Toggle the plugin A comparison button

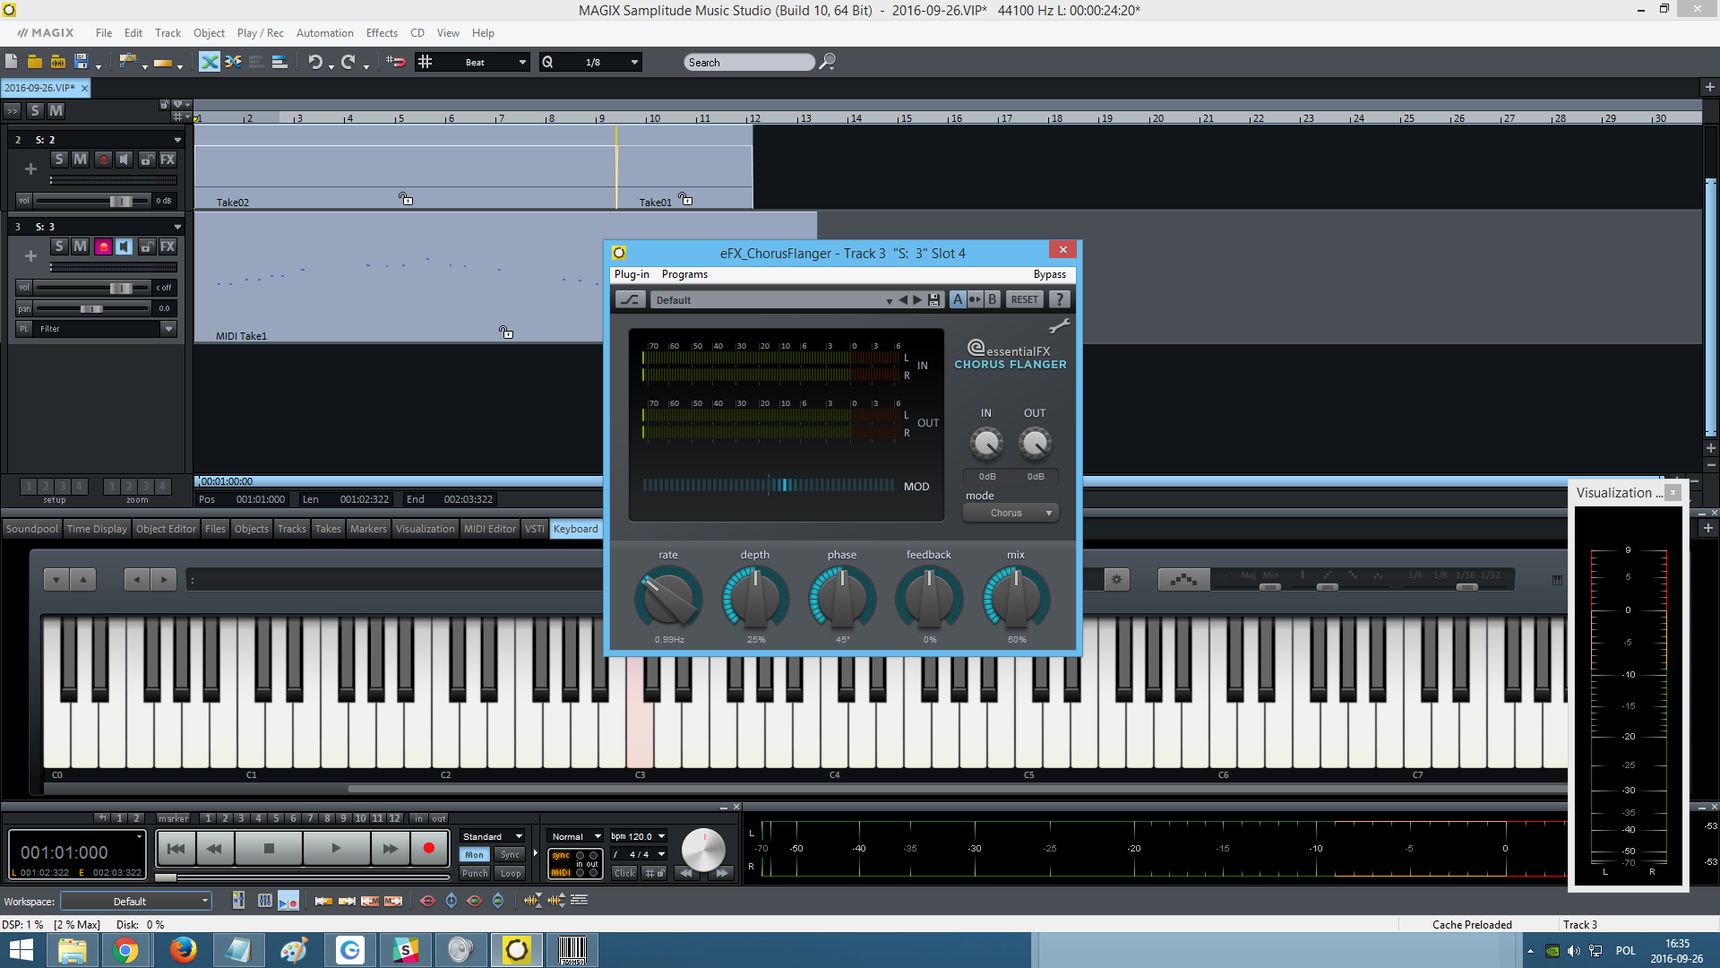click(x=957, y=299)
